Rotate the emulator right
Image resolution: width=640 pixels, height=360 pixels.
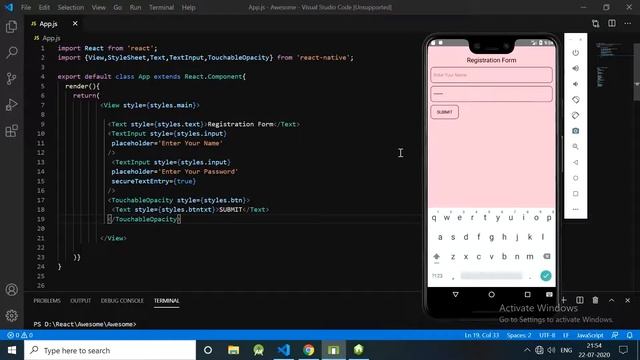[x=576, y=116]
